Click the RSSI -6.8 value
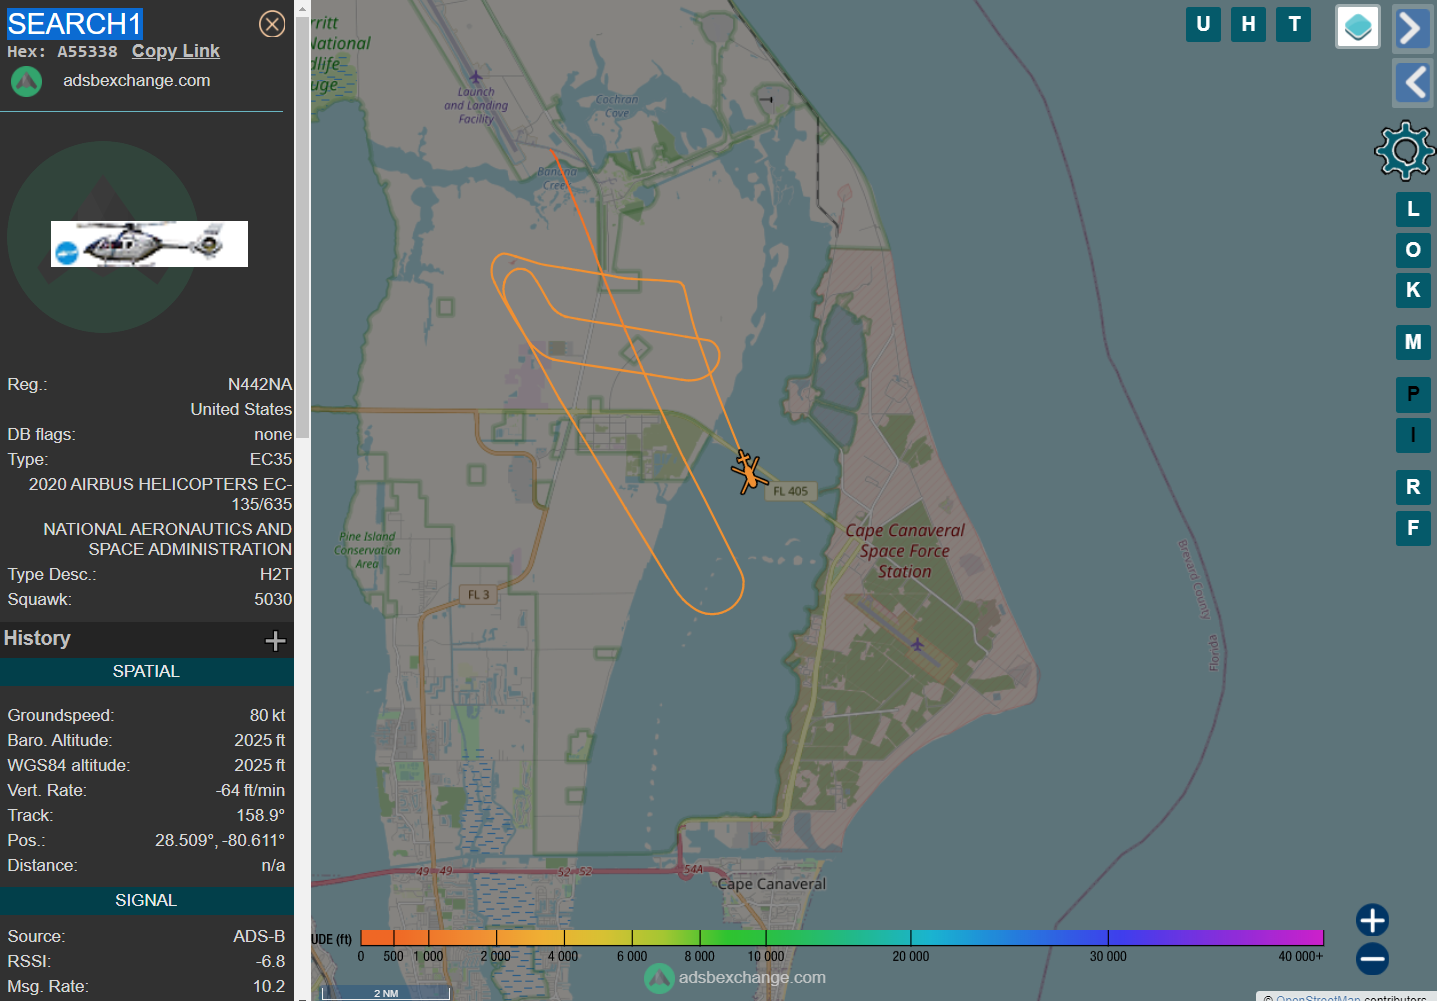The image size is (1437, 1001). 270,961
